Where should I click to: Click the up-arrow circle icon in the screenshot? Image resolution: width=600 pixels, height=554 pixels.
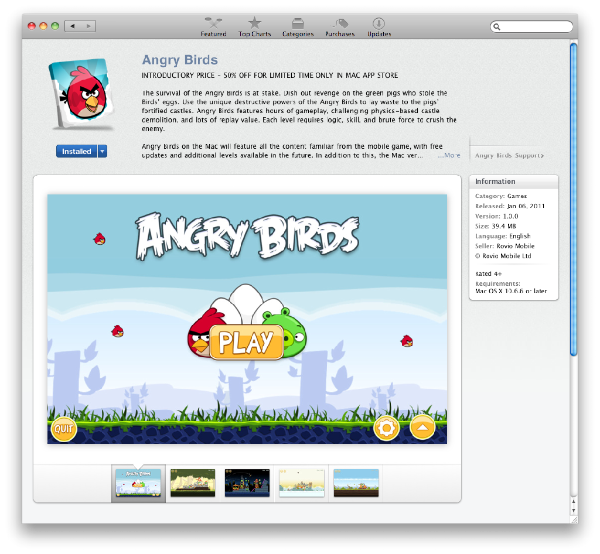[x=422, y=427]
